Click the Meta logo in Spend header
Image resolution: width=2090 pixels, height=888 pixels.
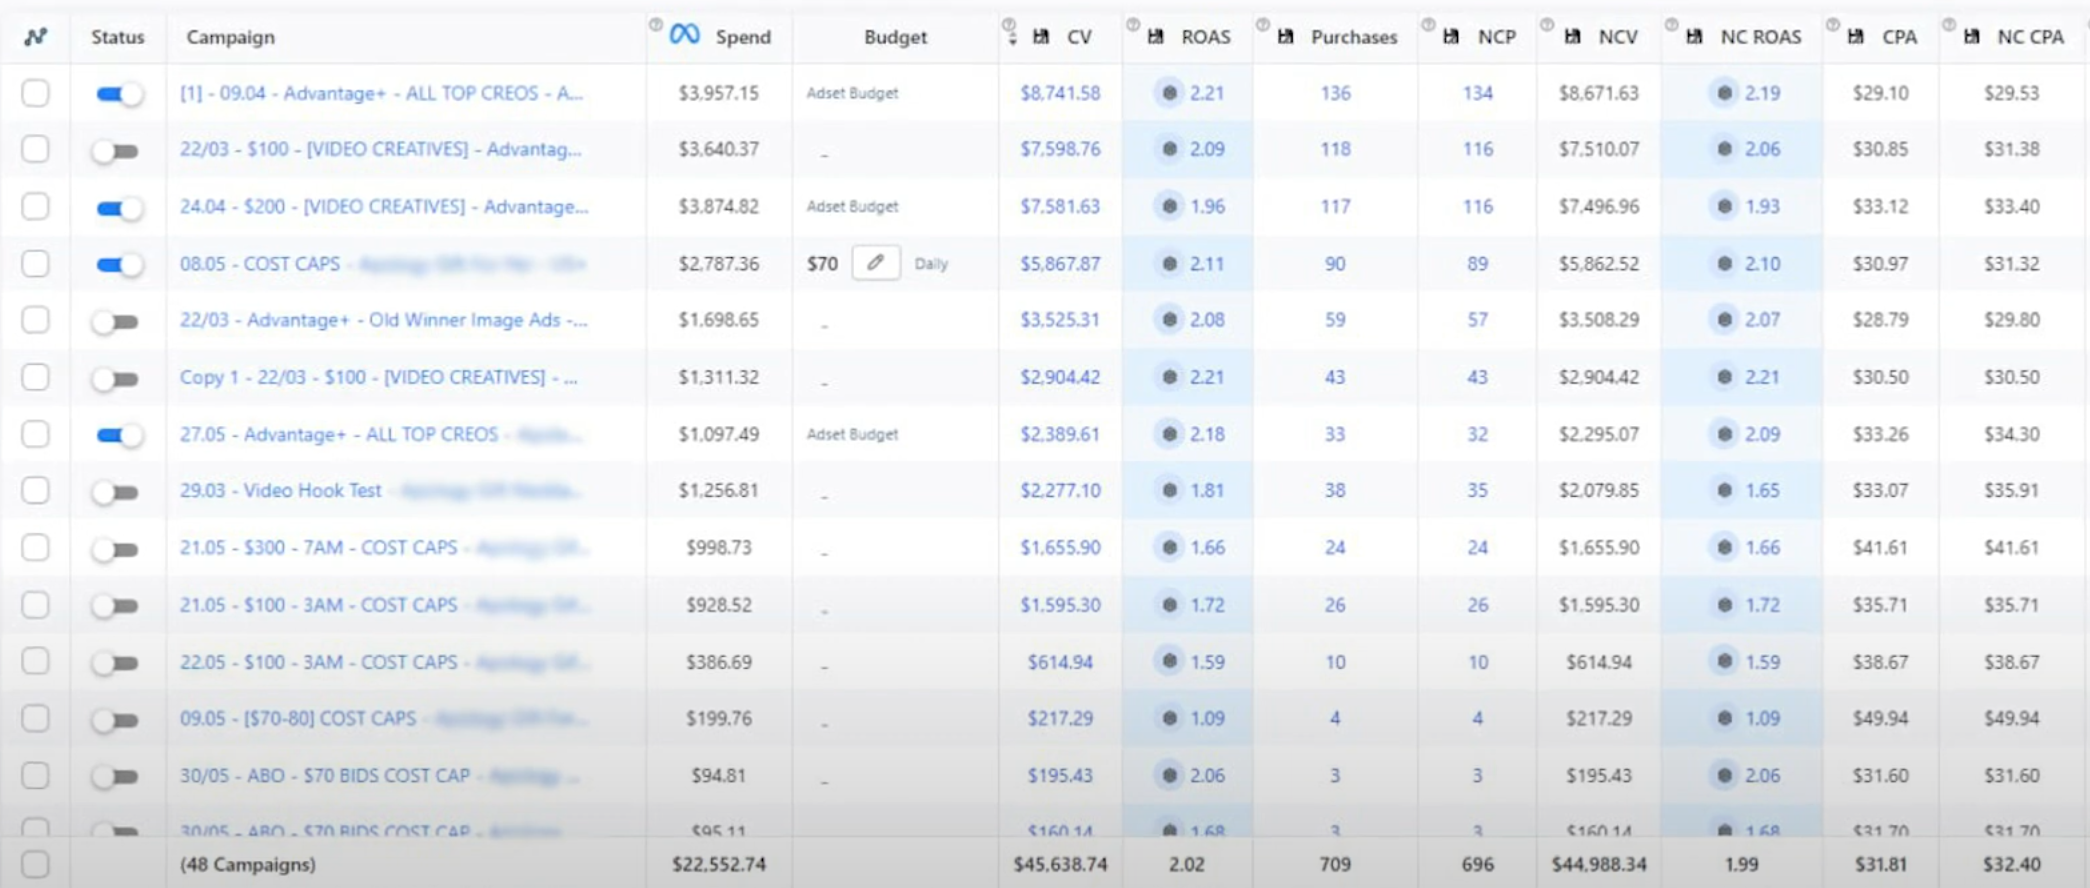pos(685,35)
